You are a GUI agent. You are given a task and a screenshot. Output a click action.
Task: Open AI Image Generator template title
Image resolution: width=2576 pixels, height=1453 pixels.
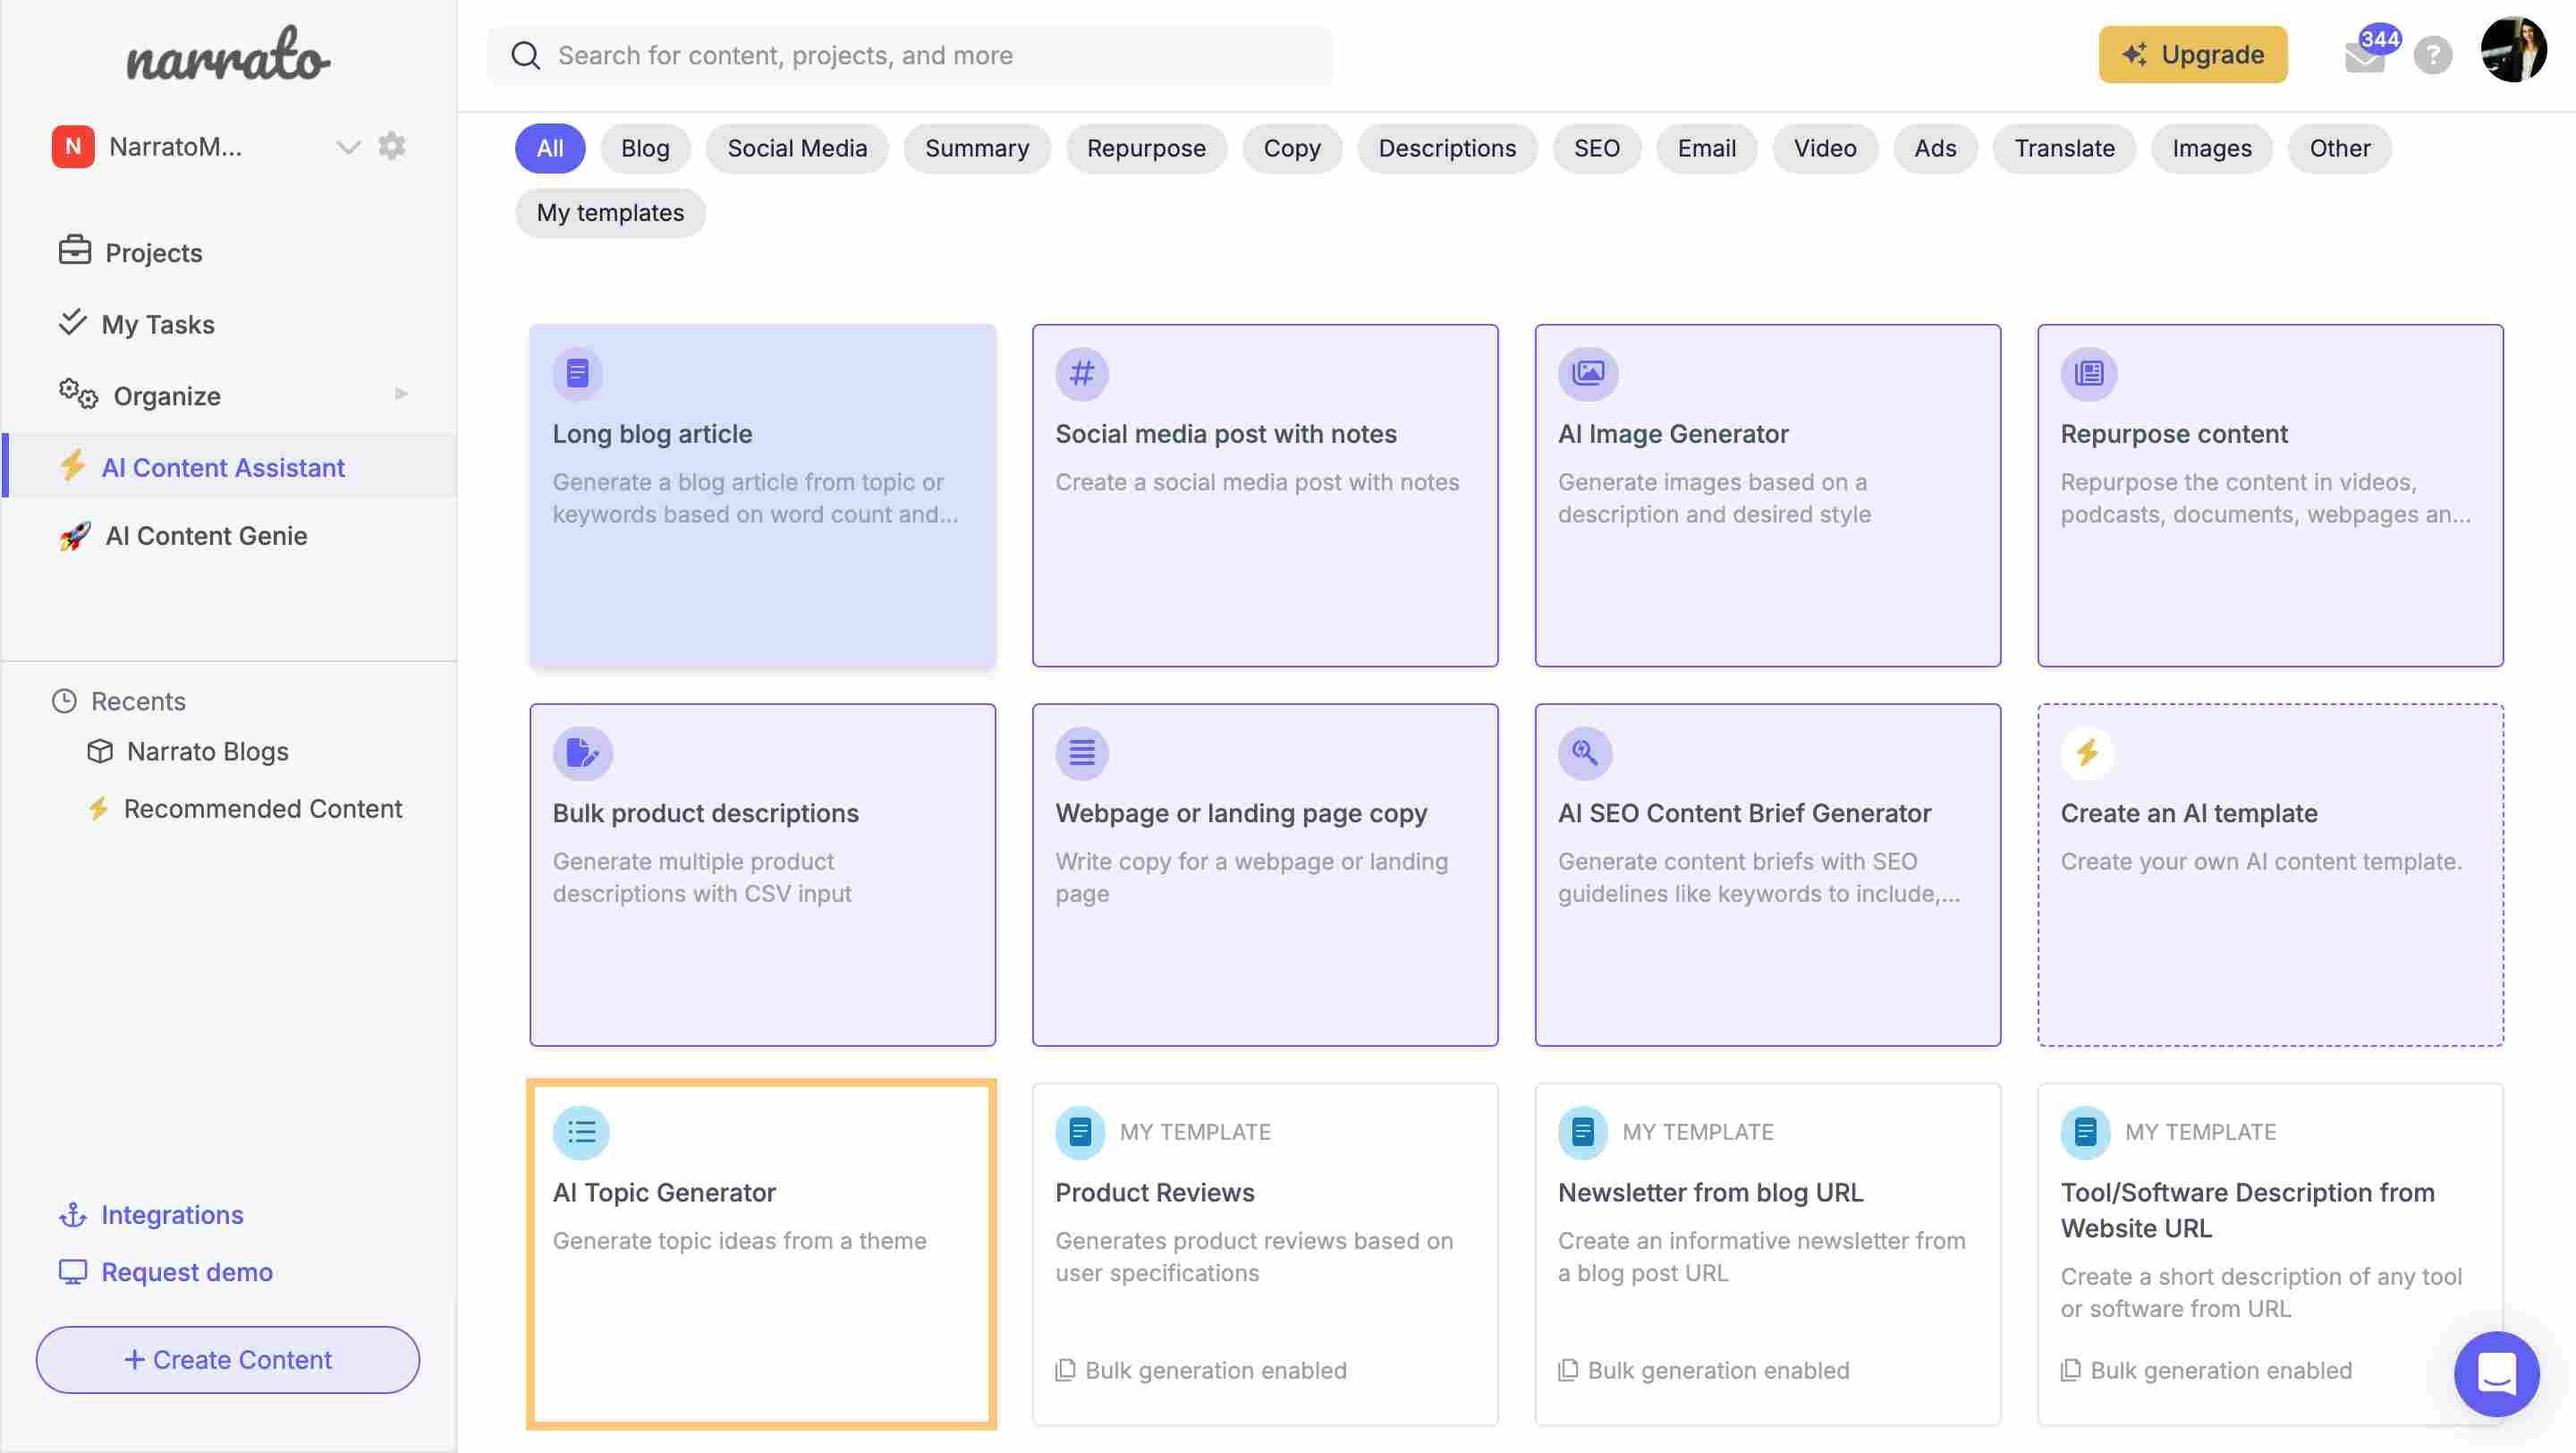1673,434
